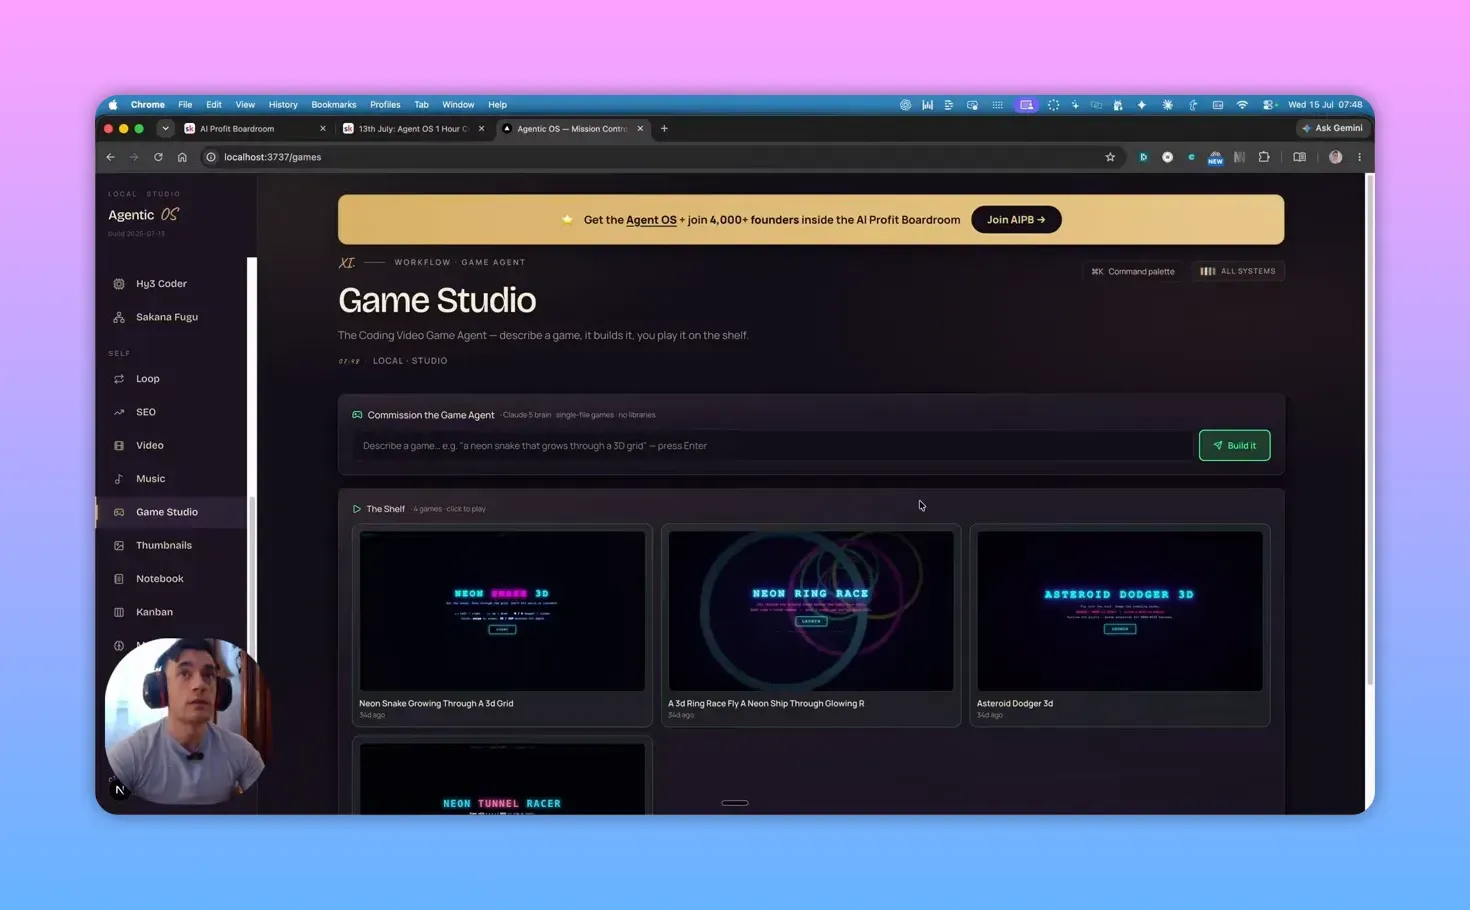The width and height of the screenshot is (1470, 910).
Task: Click the Build it button
Action: pos(1234,446)
